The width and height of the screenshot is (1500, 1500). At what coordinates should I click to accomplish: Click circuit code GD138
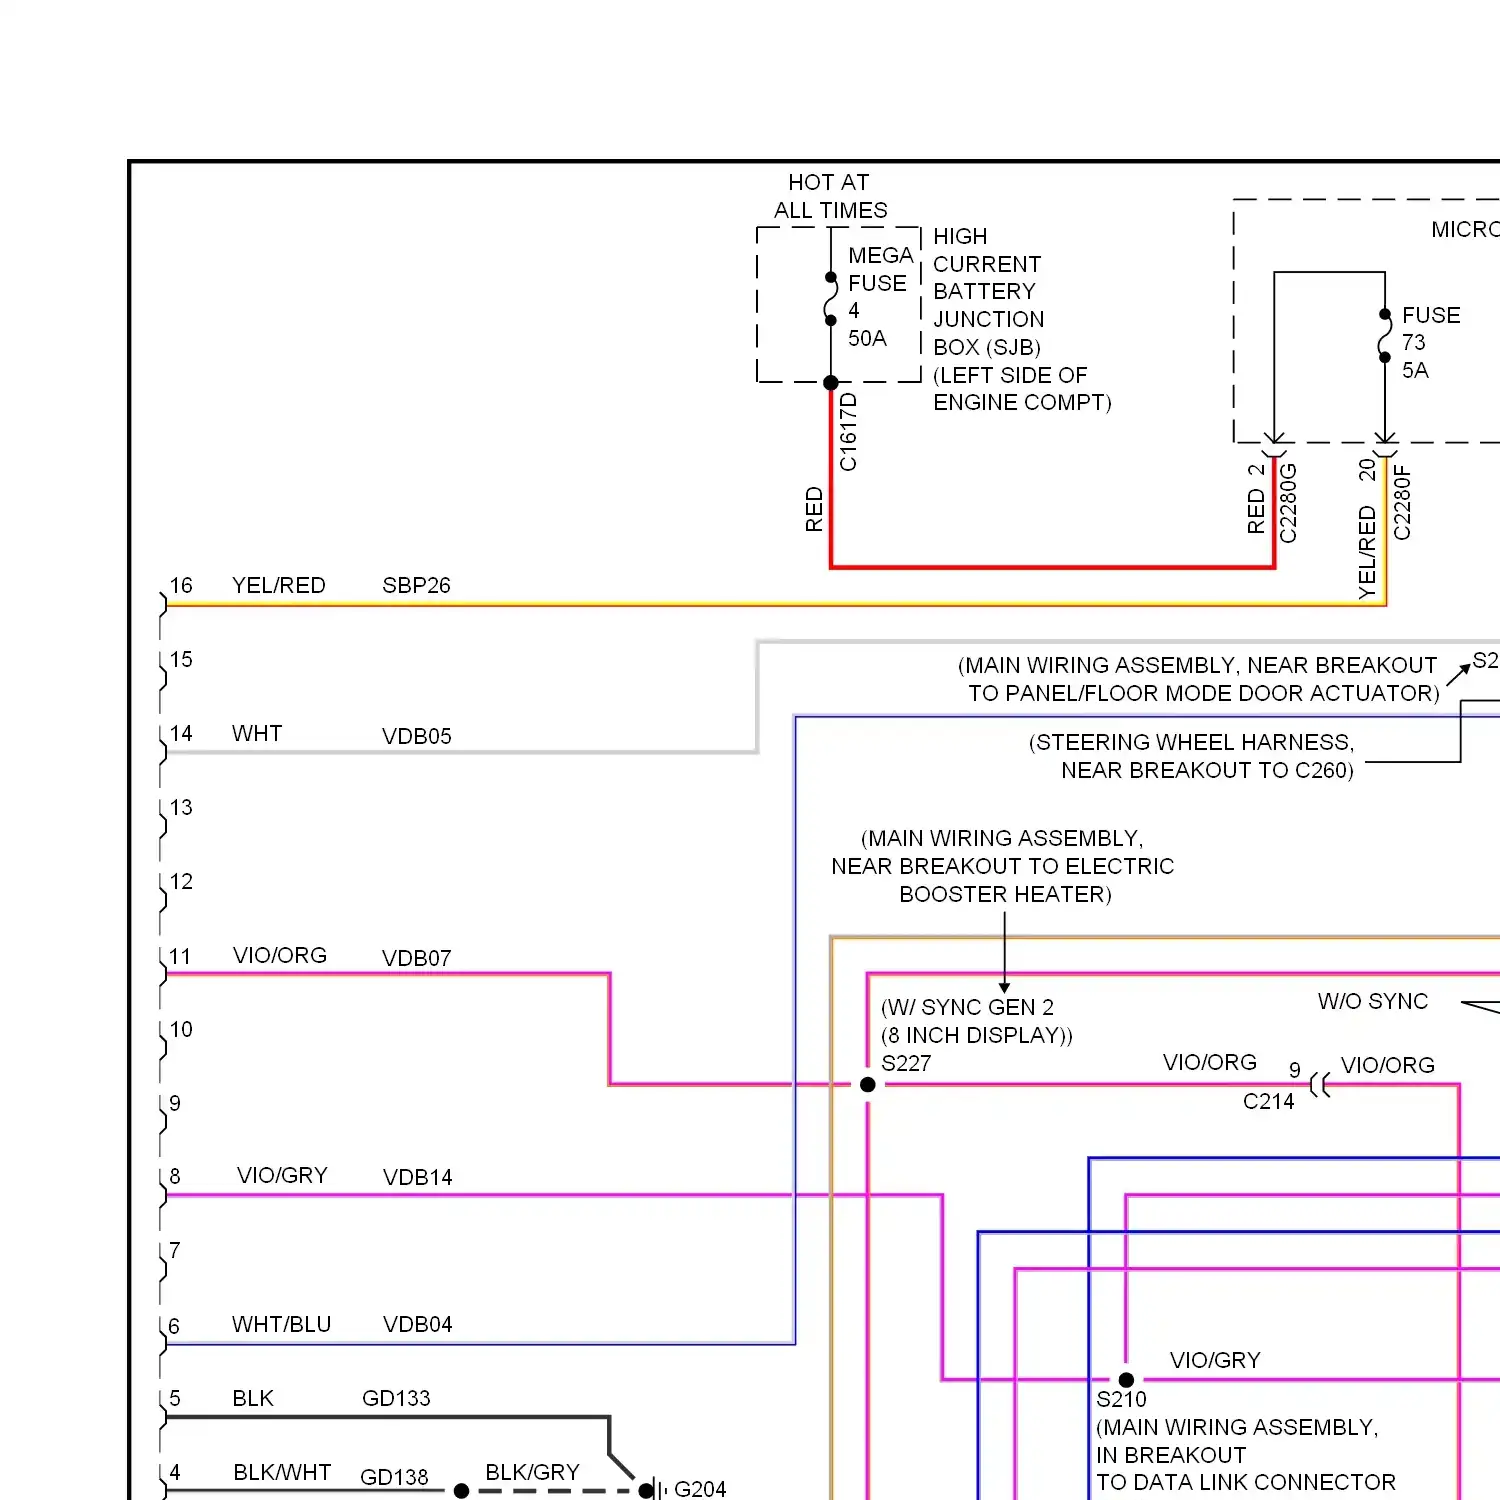point(394,1477)
